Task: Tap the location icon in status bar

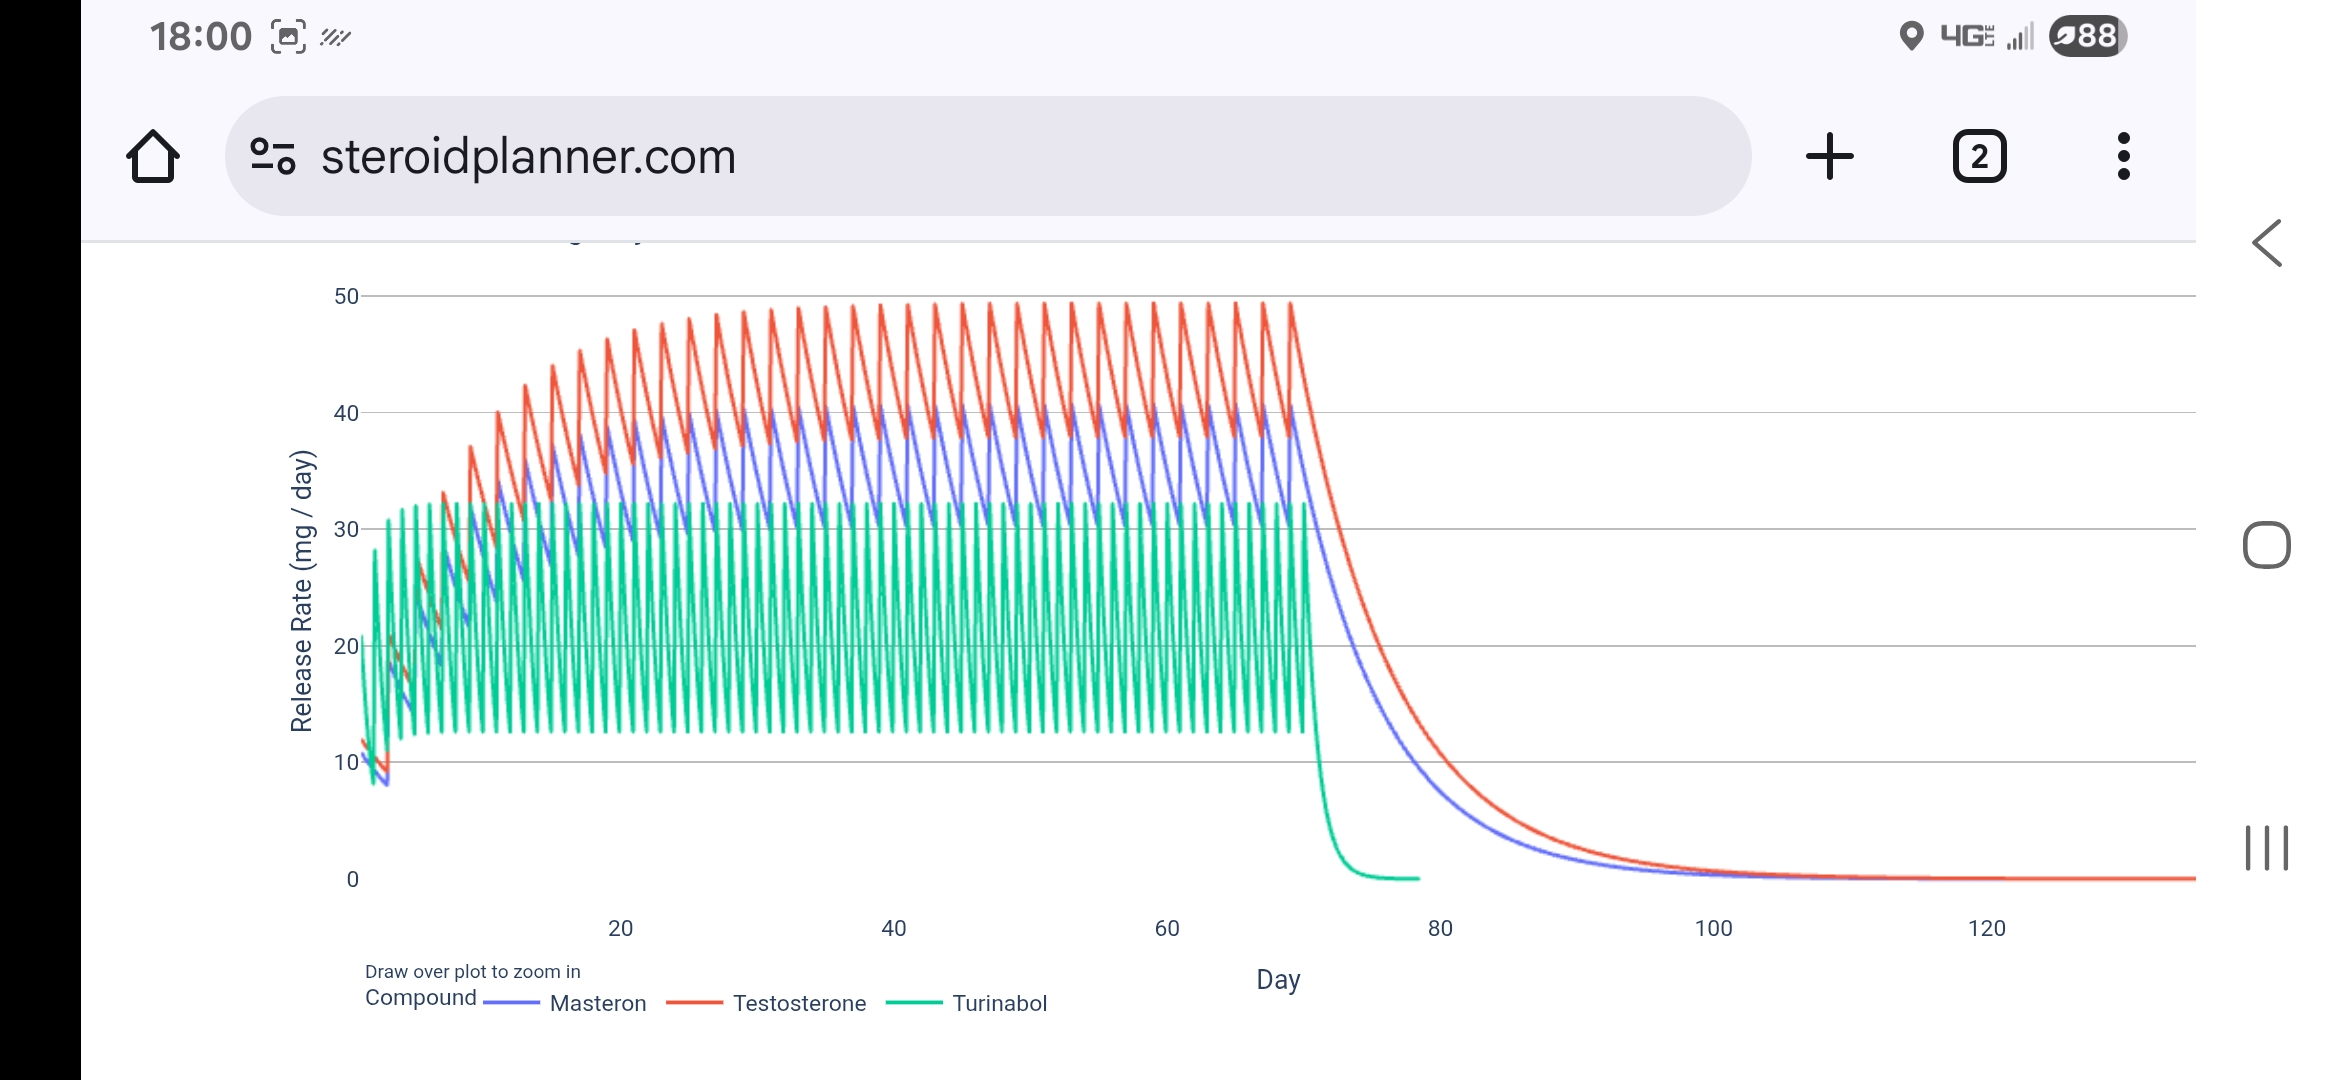Action: click(x=1911, y=36)
